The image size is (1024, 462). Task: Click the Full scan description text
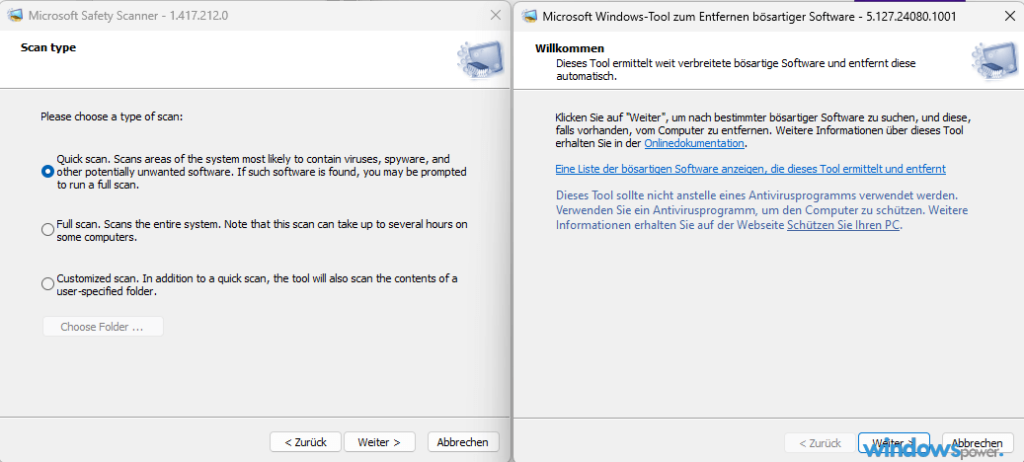[262, 231]
